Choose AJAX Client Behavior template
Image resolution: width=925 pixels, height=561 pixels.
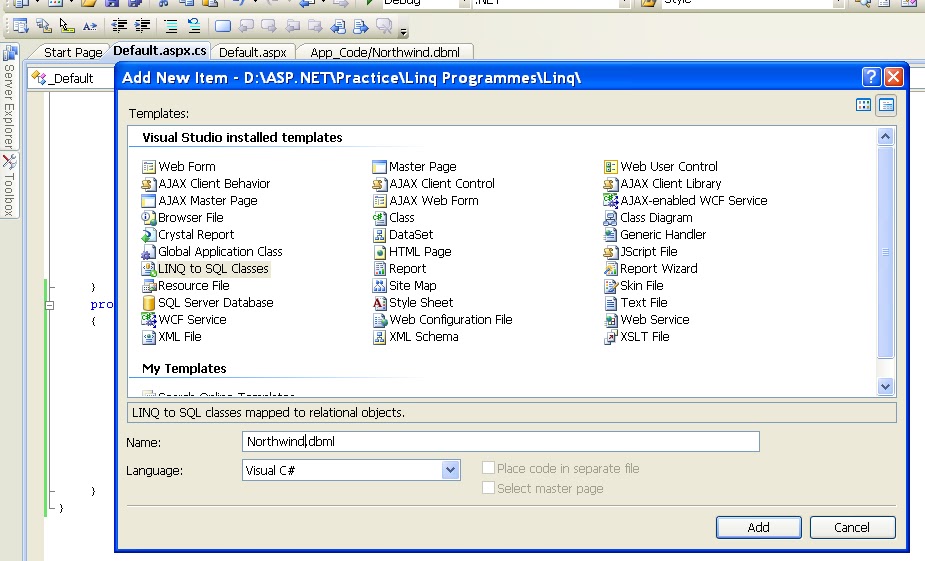[206, 183]
